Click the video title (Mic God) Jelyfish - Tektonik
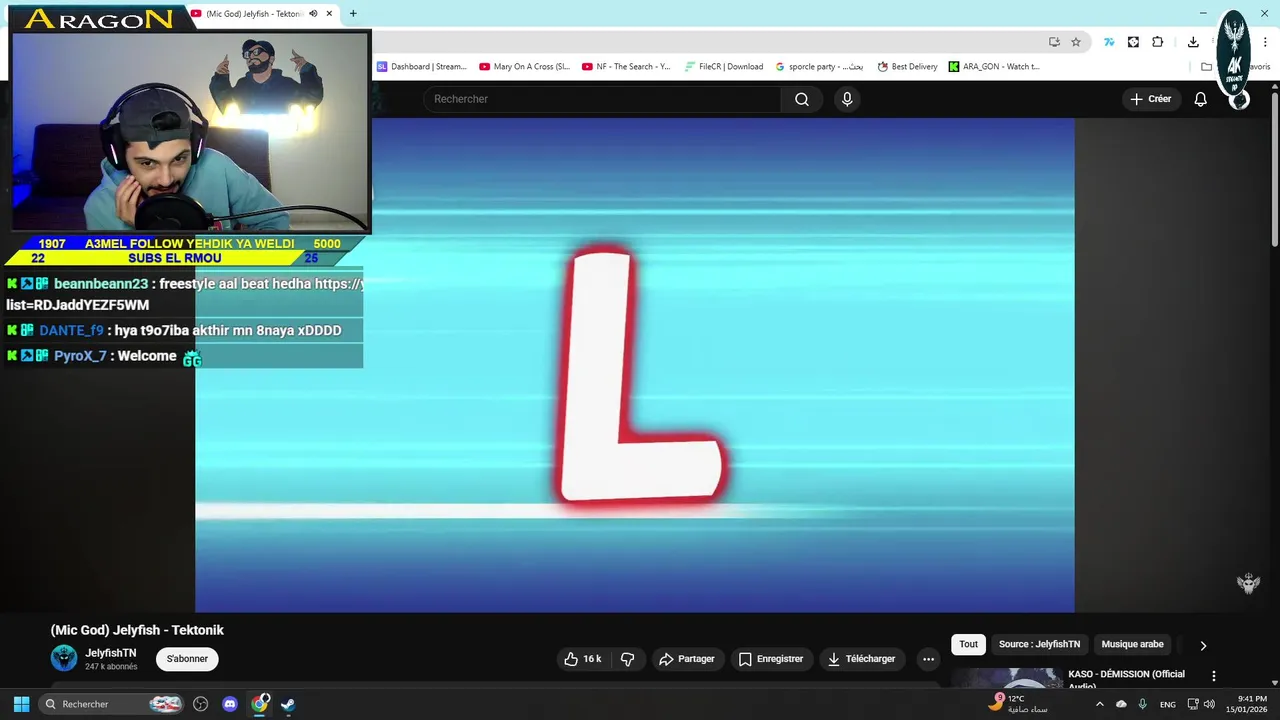Viewport: 1280px width, 720px height. [137, 630]
